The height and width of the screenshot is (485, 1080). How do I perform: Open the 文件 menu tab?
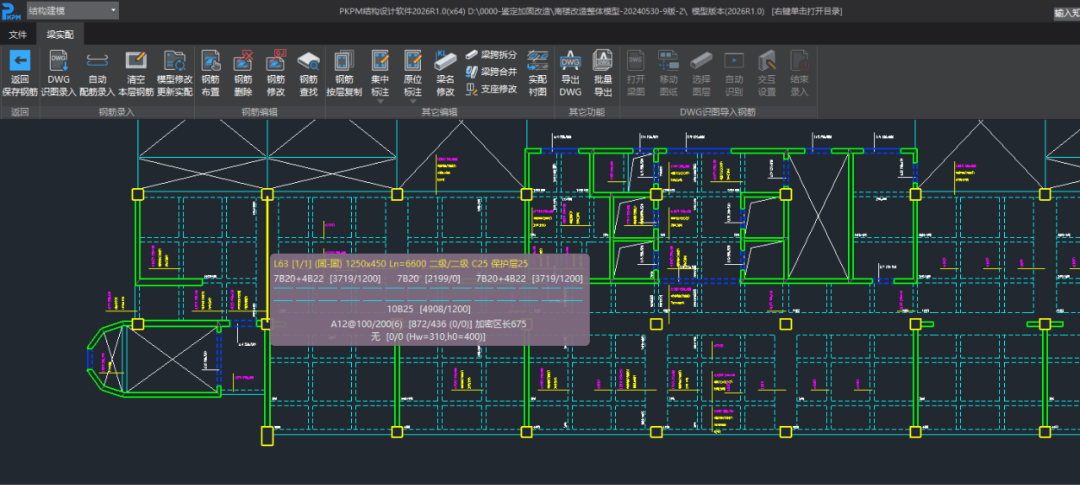(x=18, y=34)
